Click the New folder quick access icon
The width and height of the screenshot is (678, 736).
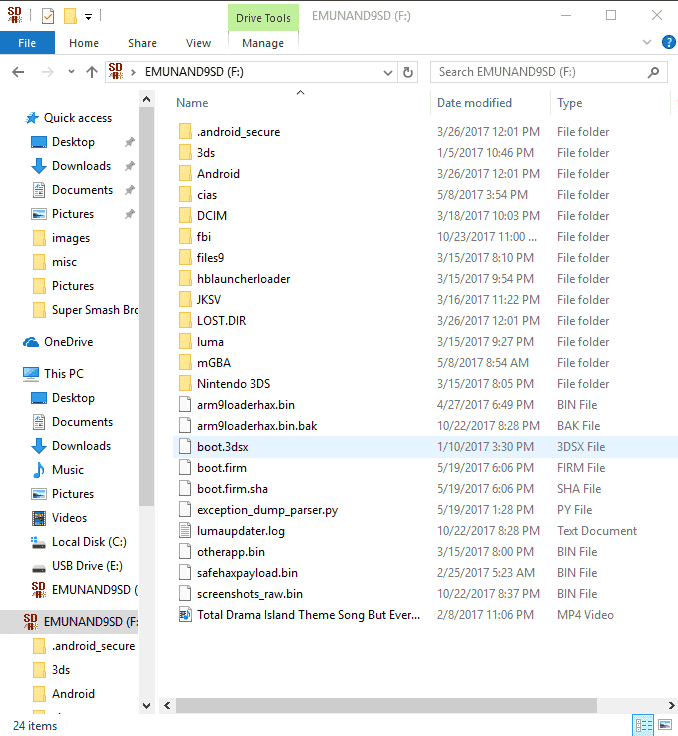(70, 16)
